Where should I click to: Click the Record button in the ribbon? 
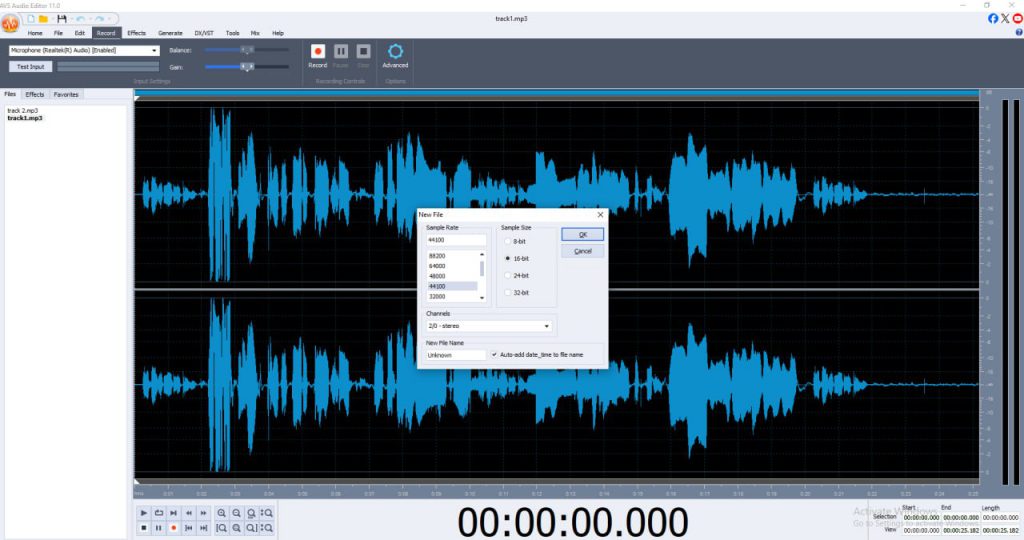click(x=318, y=54)
